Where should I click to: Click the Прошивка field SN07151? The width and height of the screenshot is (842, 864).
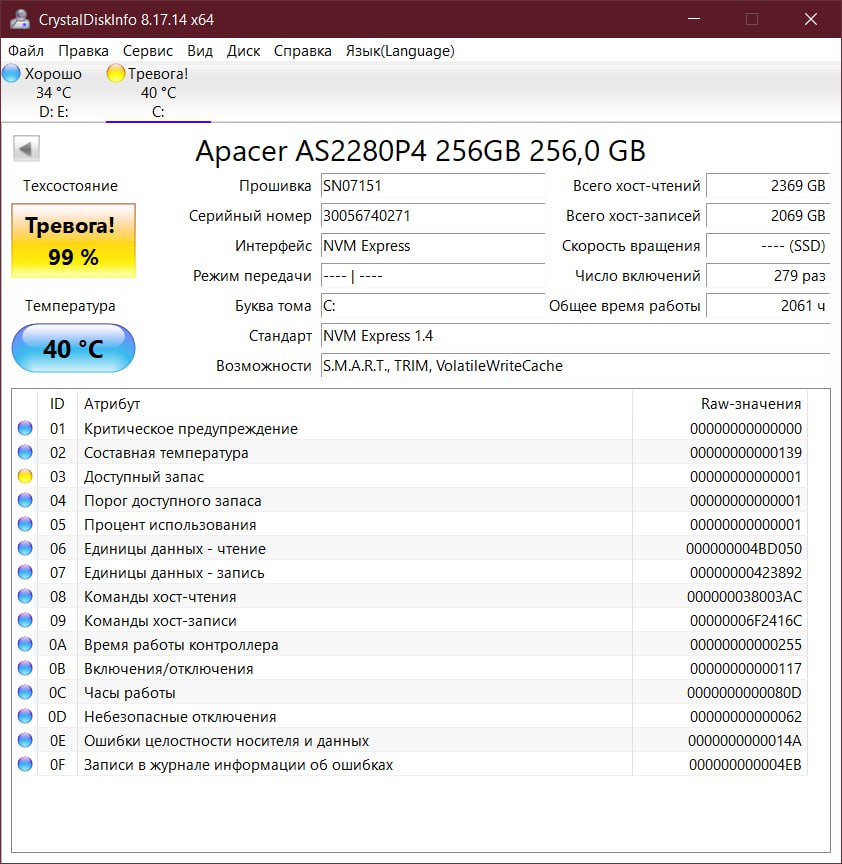[x=433, y=186]
